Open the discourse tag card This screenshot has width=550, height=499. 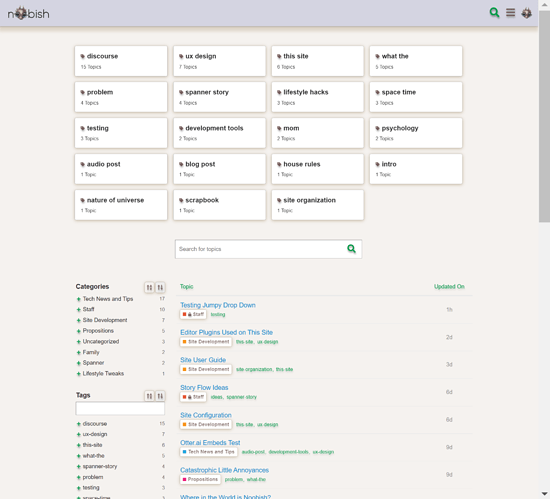pos(121,61)
